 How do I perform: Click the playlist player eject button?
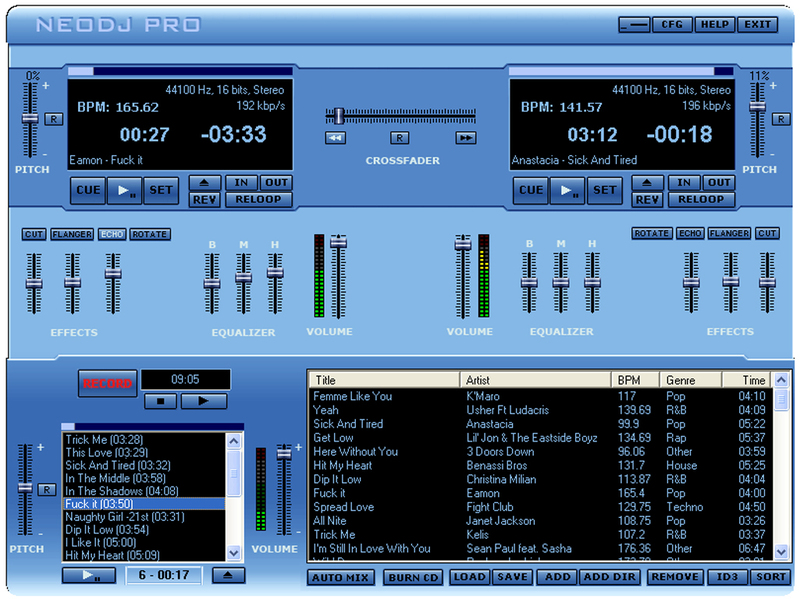point(228,576)
